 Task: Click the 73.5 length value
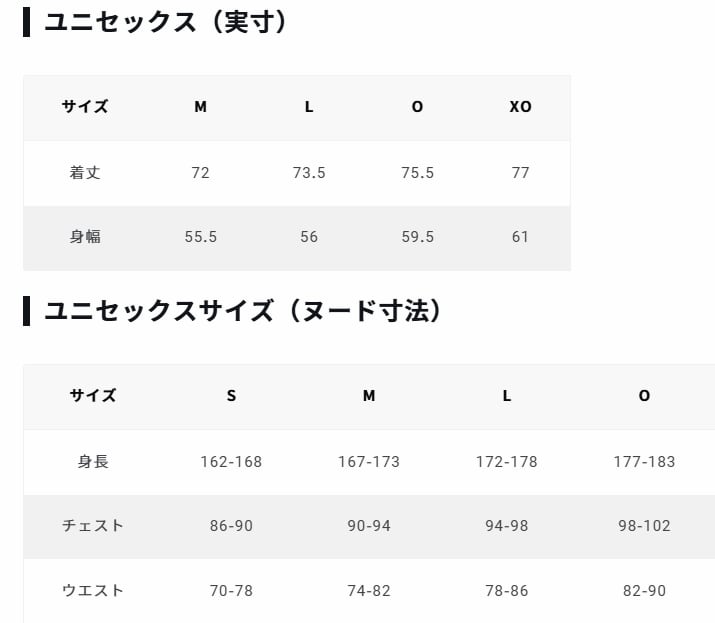click(x=309, y=173)
